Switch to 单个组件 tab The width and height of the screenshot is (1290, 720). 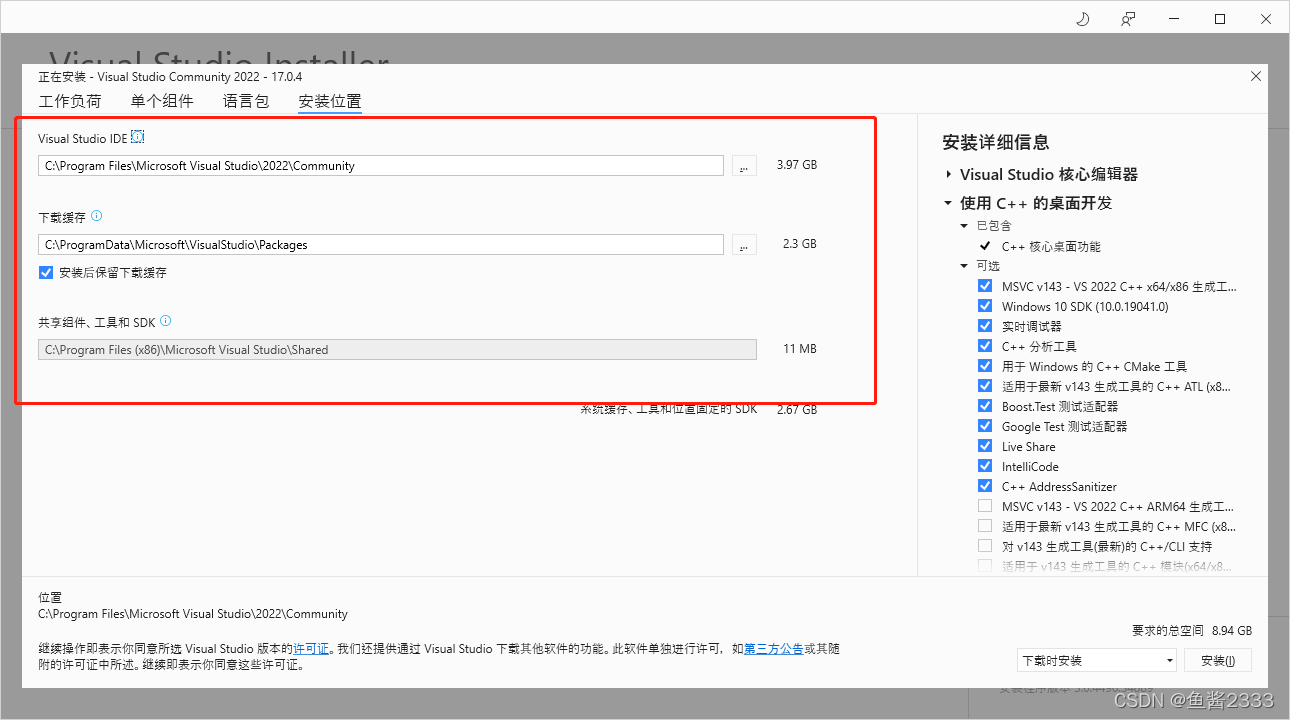(x=162, y=101)
